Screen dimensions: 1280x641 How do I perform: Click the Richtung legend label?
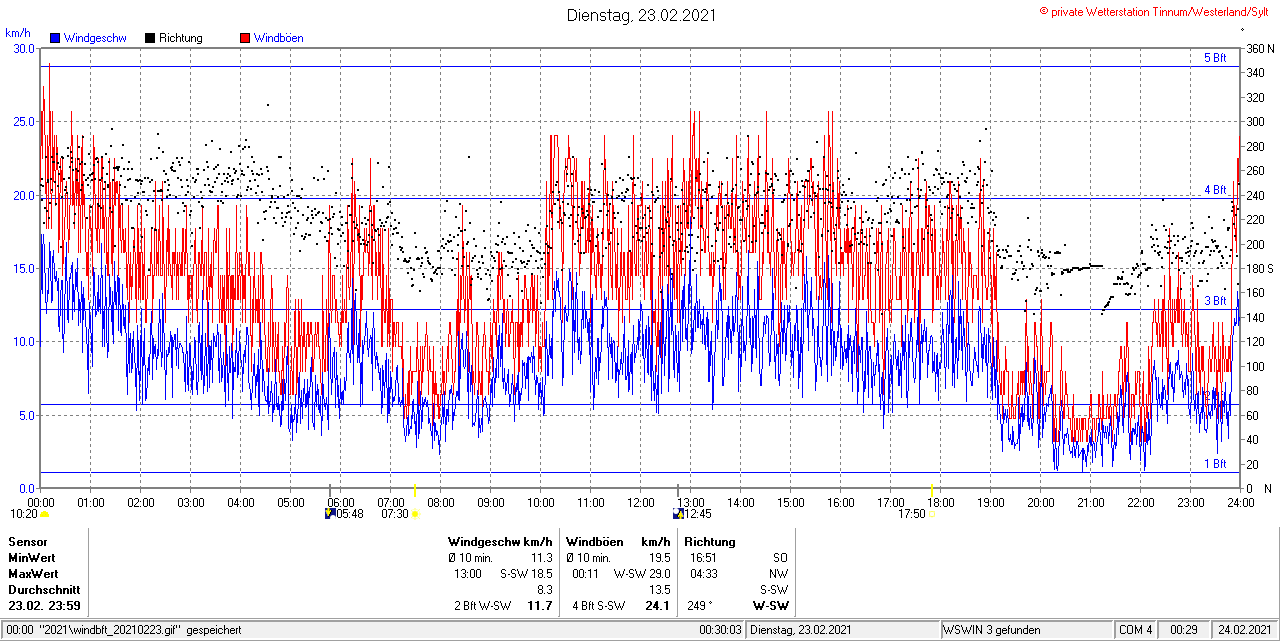pos(181,38)
